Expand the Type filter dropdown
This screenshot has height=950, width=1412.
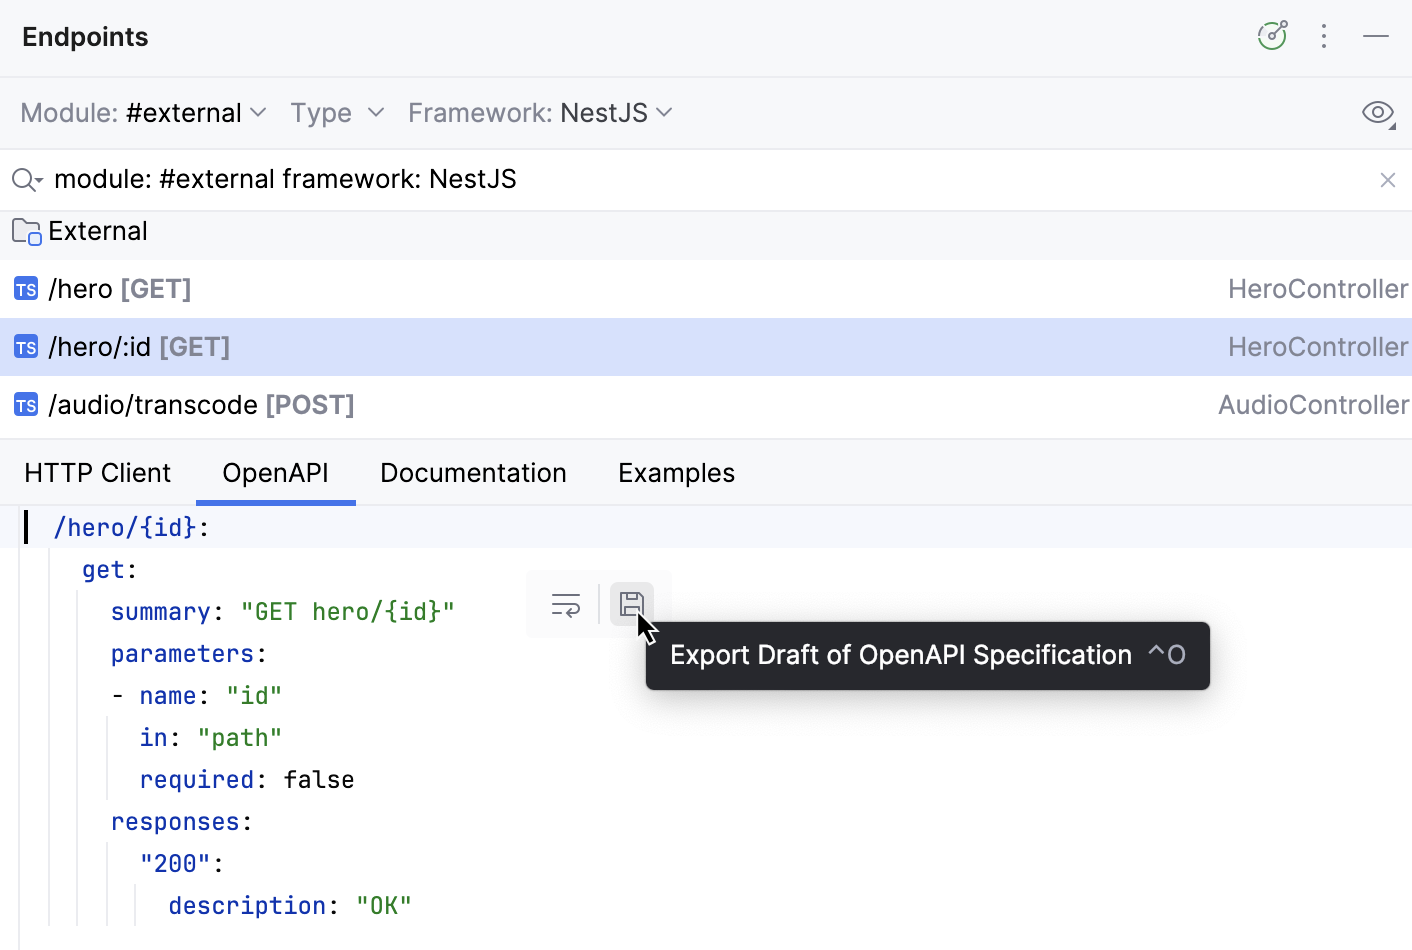pos(338,113)
